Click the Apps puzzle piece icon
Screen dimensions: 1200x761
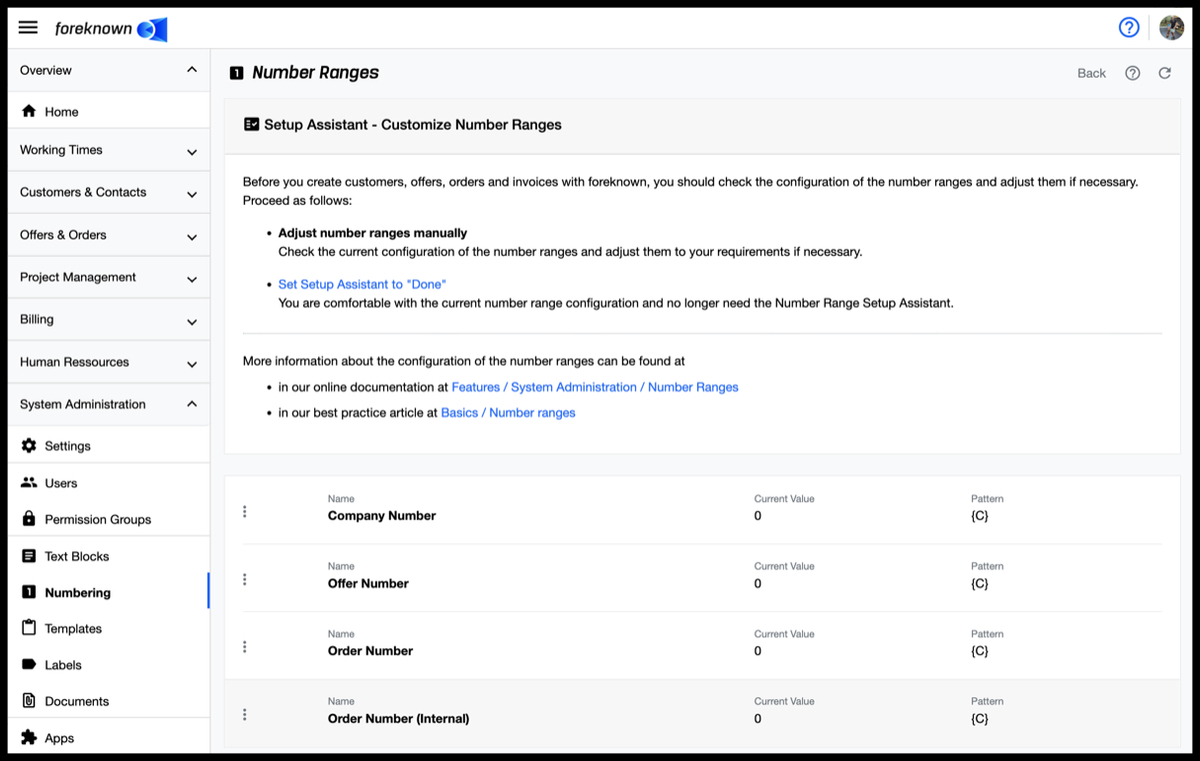29,737
